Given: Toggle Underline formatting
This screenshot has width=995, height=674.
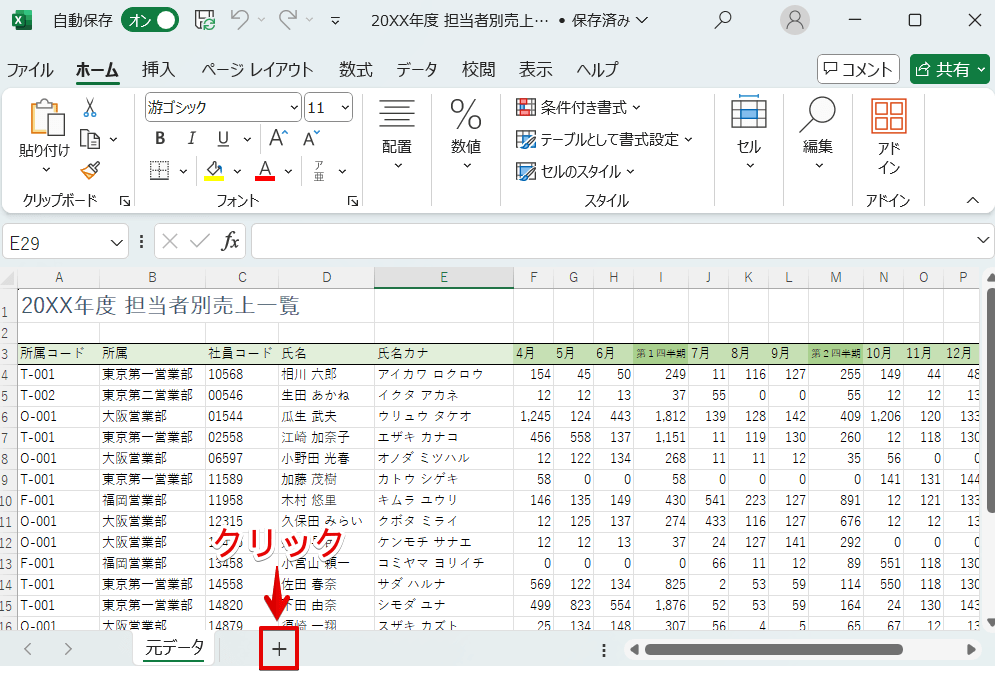Looking at the screenshot, I should point(223,138).
